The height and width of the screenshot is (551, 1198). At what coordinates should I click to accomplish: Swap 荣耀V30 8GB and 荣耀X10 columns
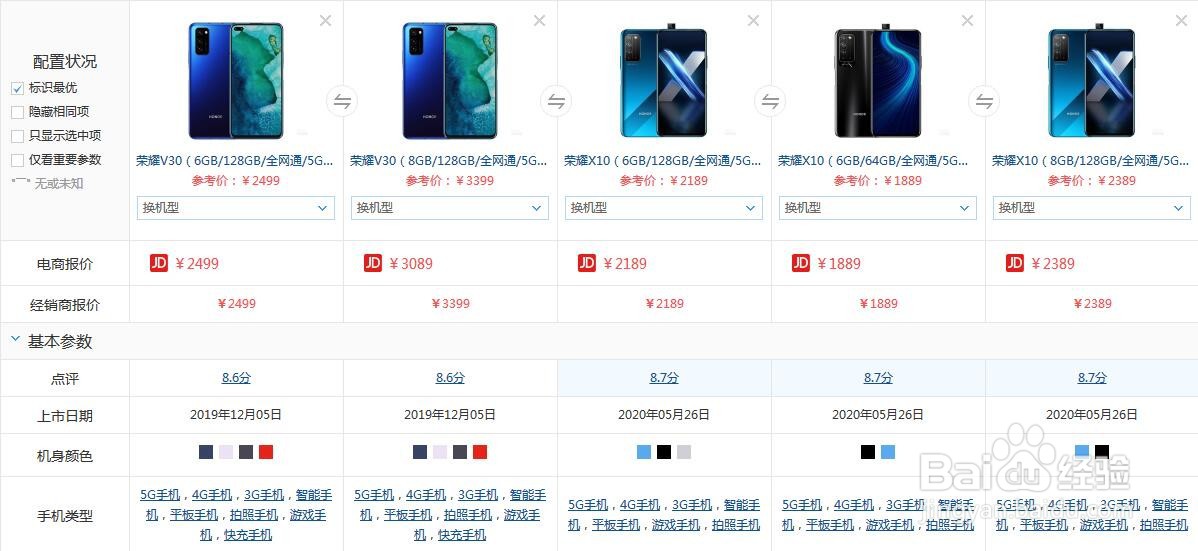click(556, 101)
